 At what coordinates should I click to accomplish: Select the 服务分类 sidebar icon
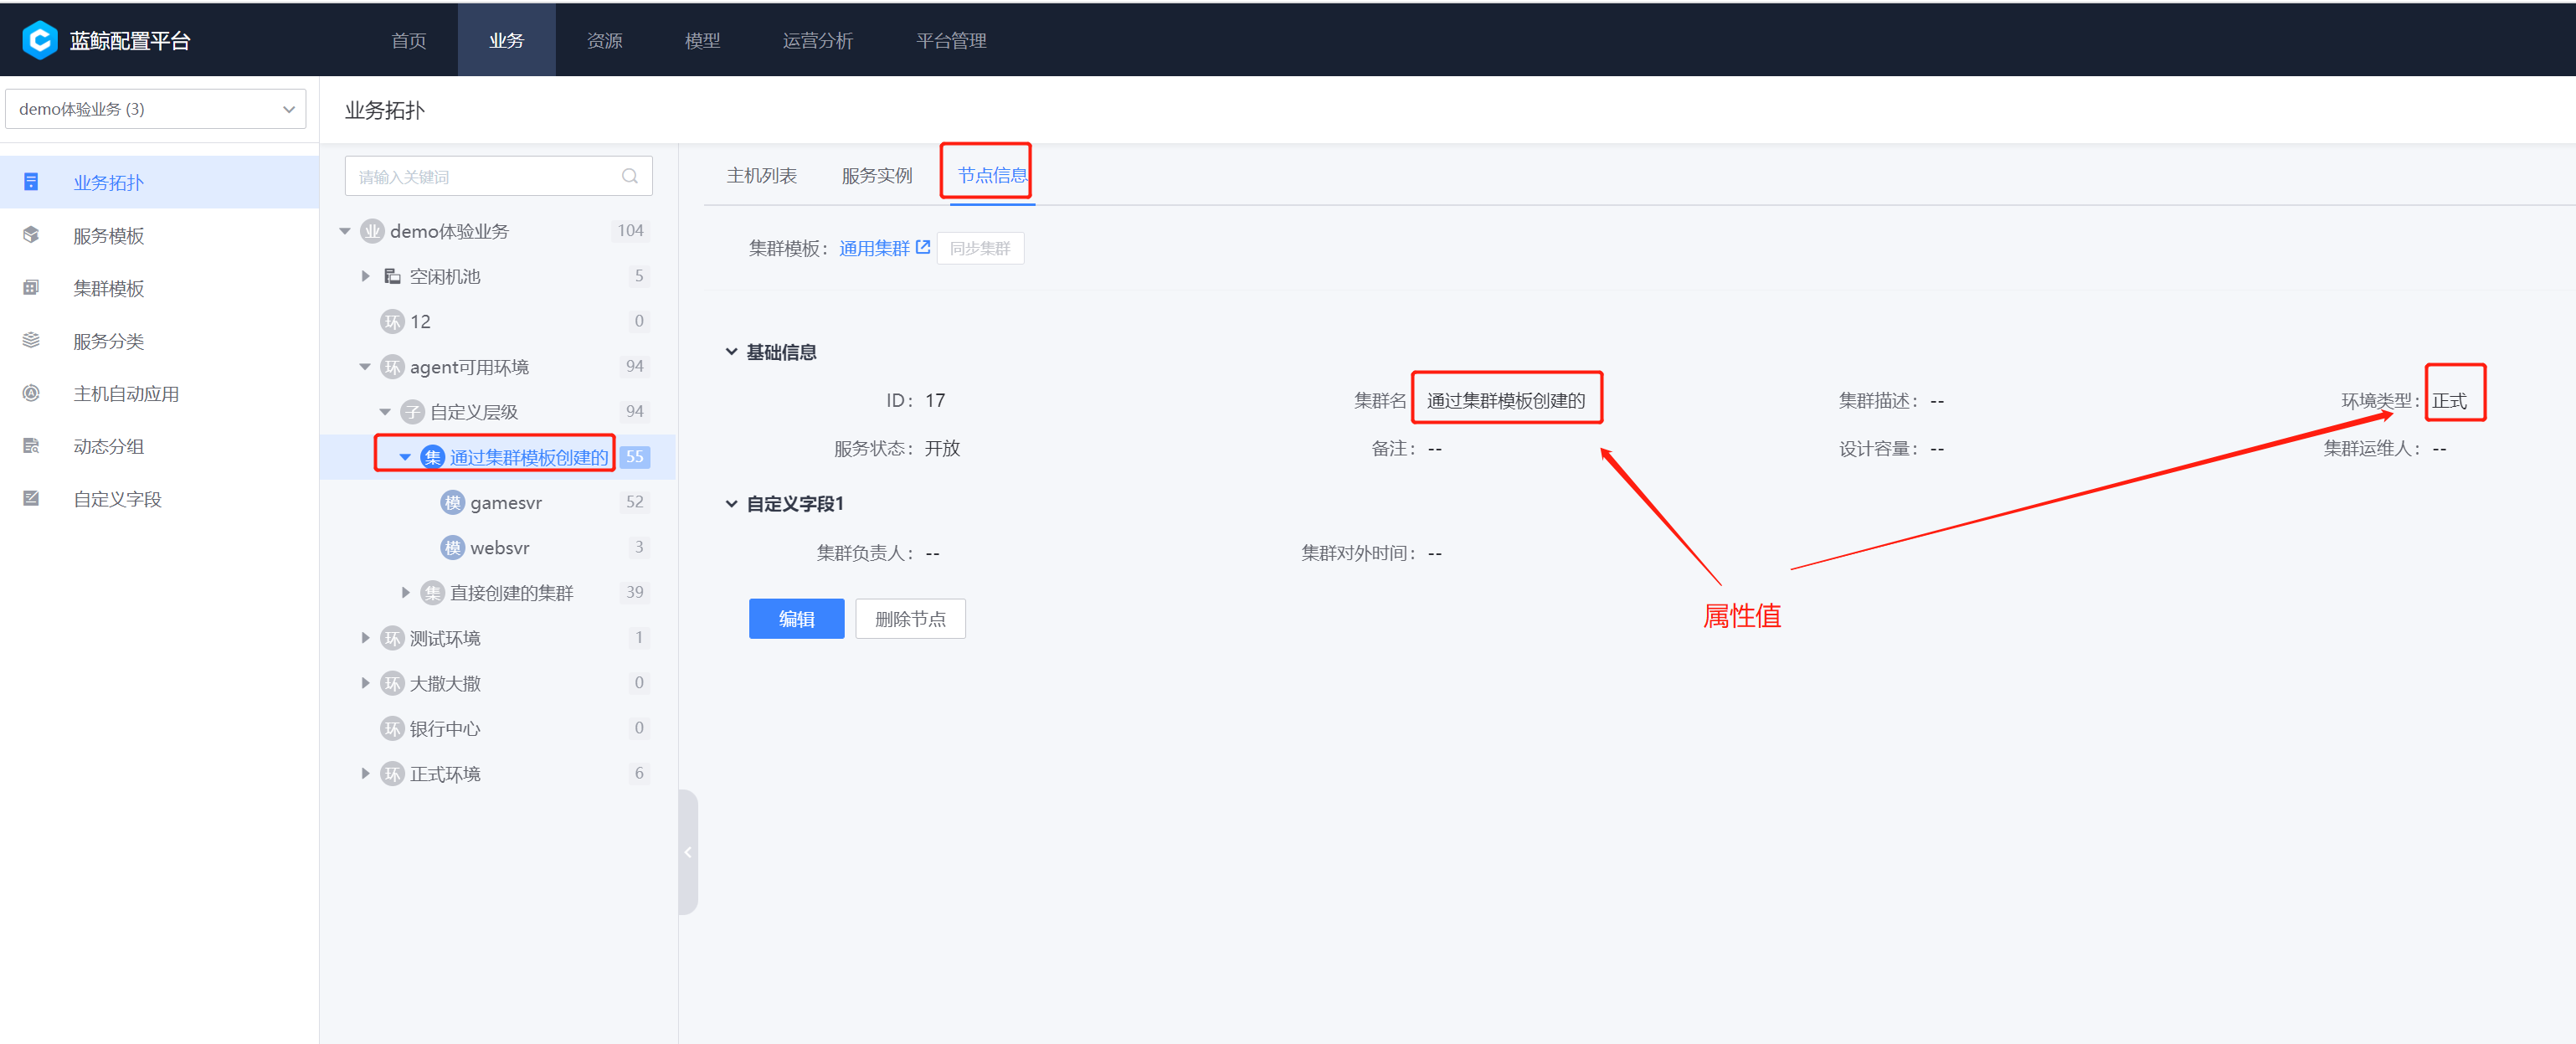pos(31,340)
